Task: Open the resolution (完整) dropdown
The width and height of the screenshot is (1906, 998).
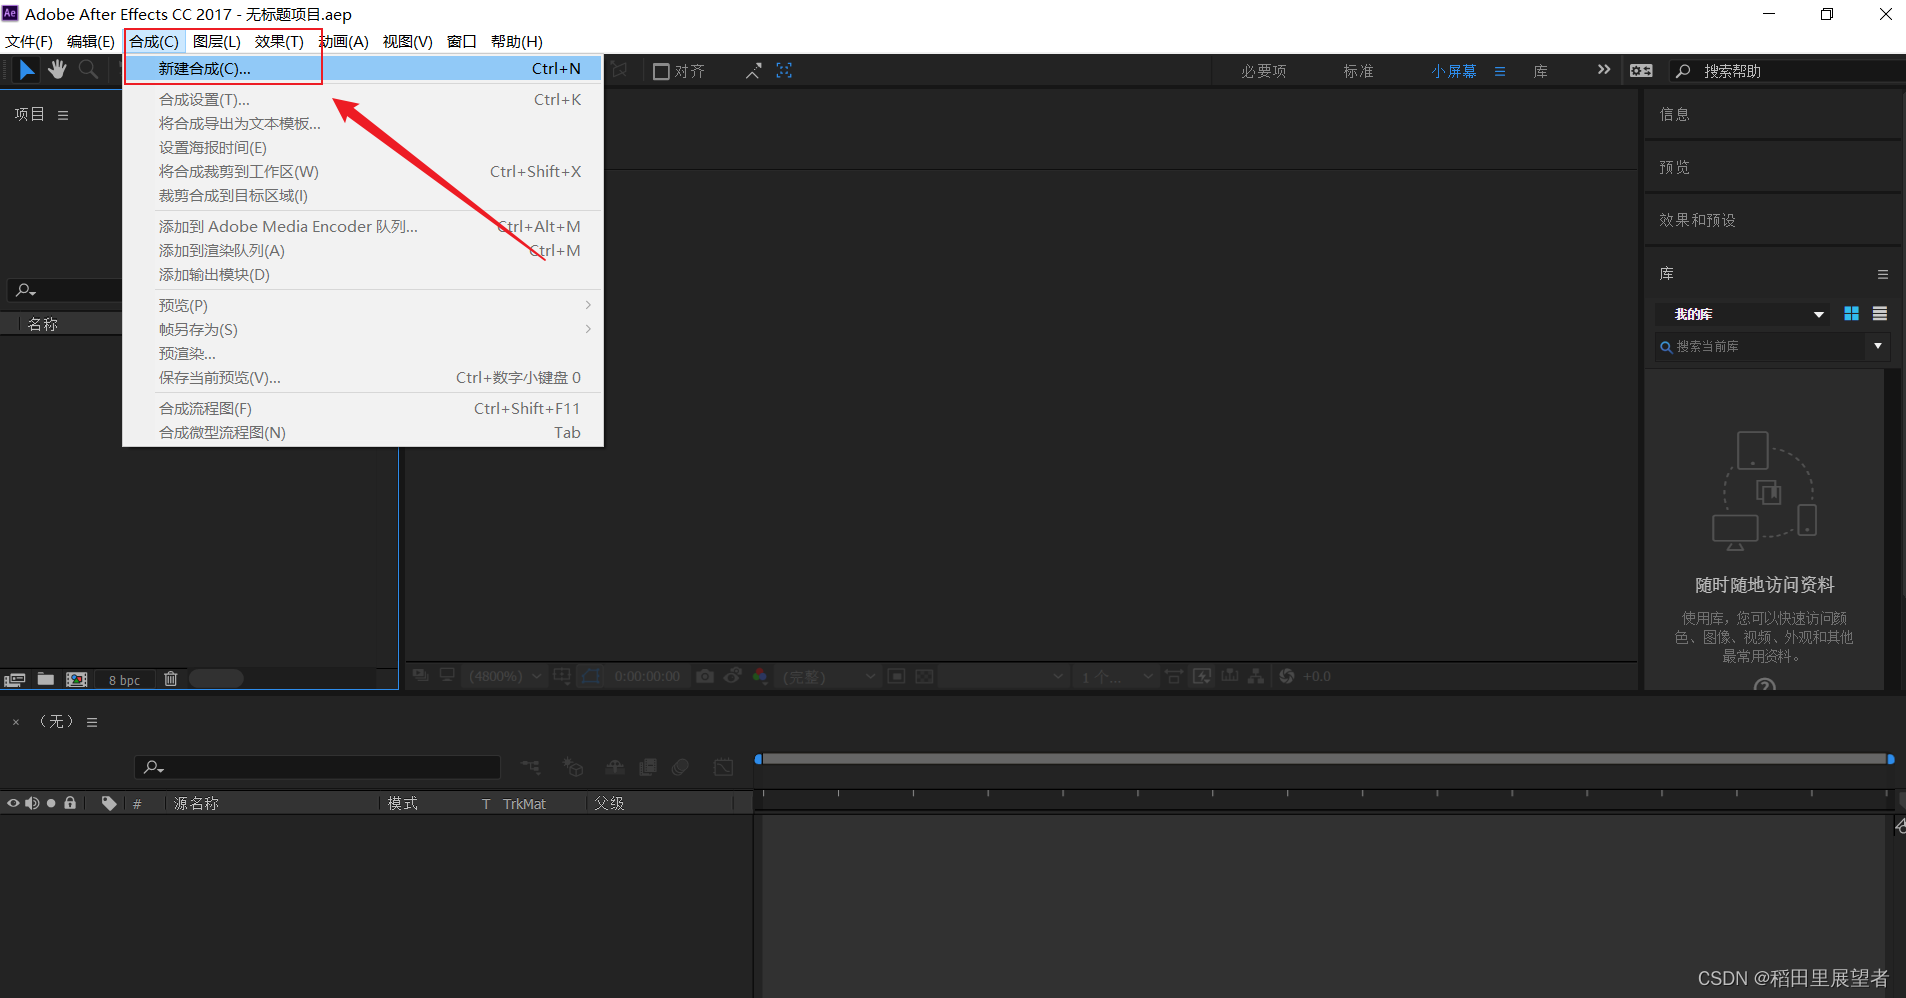Action: click(829, 676)
